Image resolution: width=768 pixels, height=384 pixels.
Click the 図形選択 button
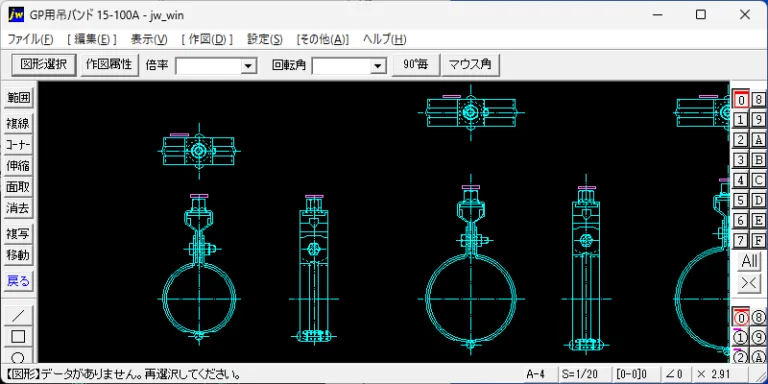coord(44,65)
